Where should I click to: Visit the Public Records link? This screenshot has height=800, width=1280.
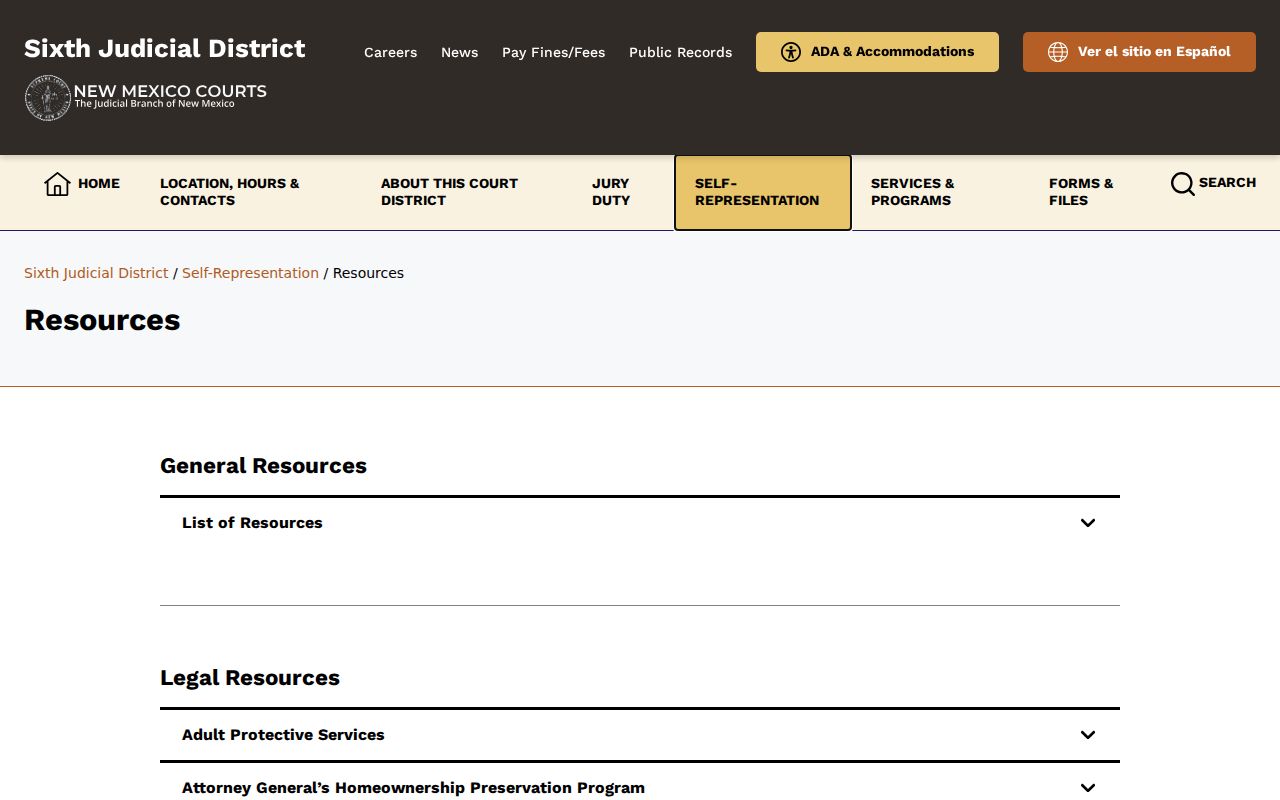pyautogui.click(x=681, y=52)
